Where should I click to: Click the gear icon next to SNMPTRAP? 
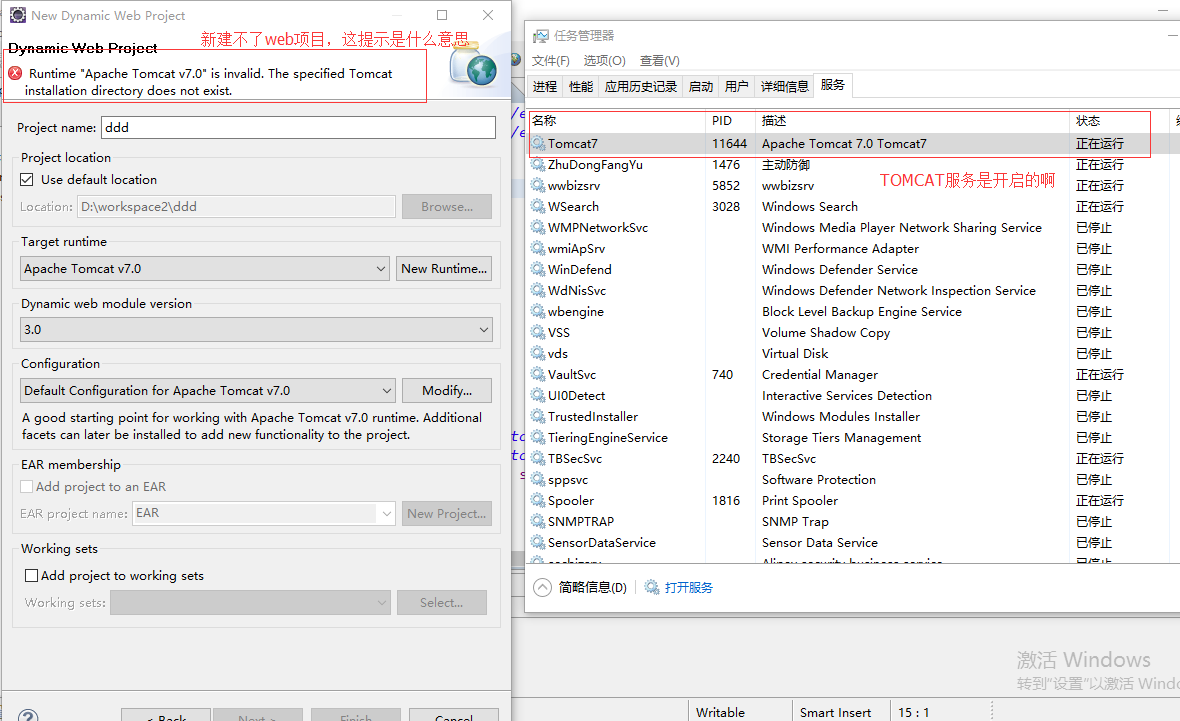[538, 522]
